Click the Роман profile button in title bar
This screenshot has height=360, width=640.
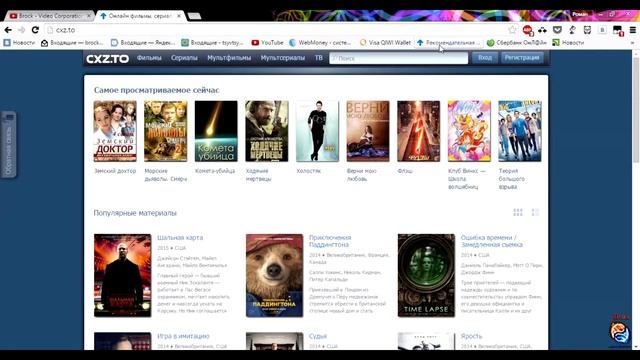[579, 14]
